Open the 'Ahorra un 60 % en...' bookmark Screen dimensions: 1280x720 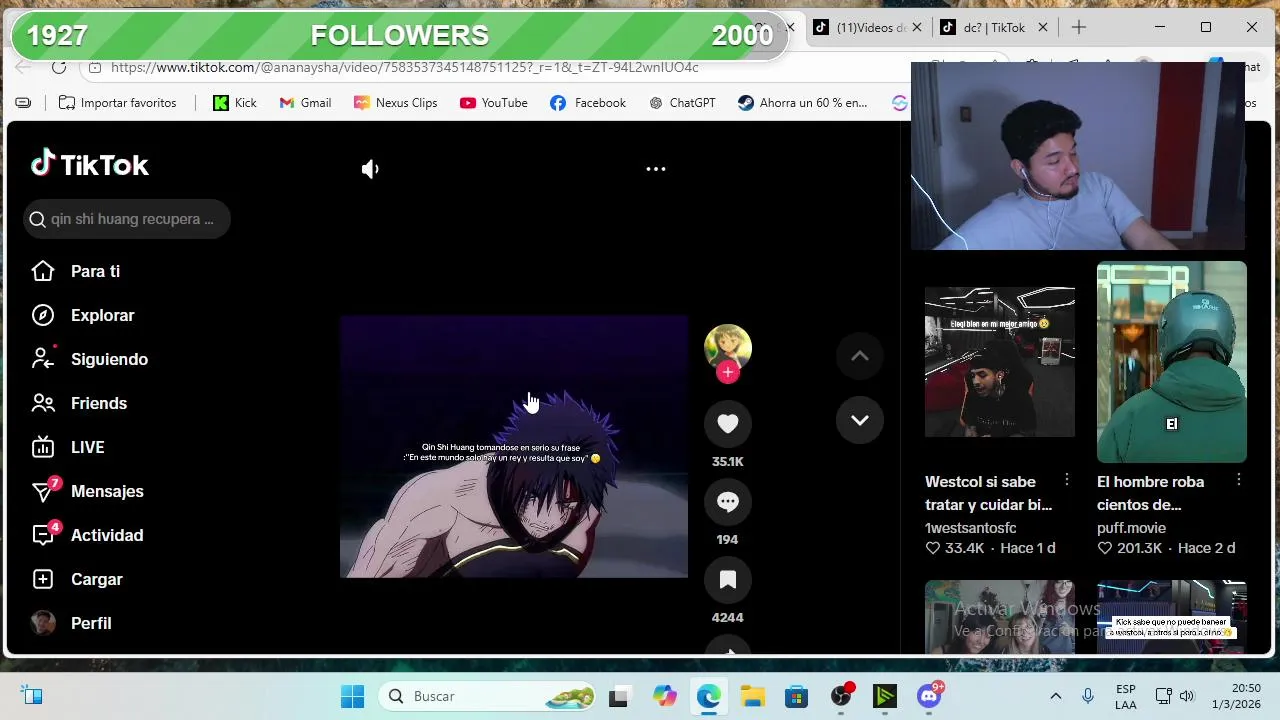pyautogui.click(x=803, y=103)
